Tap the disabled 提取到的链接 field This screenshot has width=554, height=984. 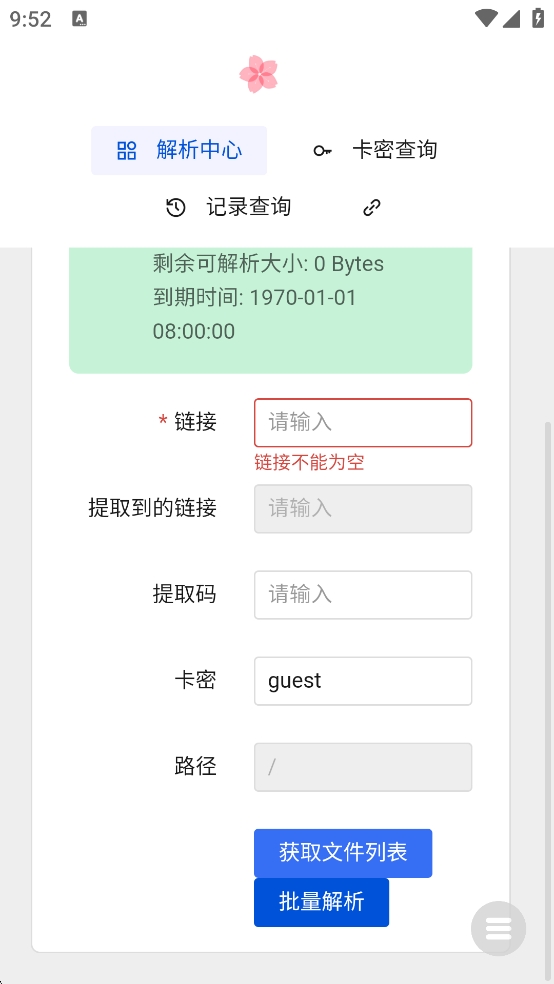363,509
